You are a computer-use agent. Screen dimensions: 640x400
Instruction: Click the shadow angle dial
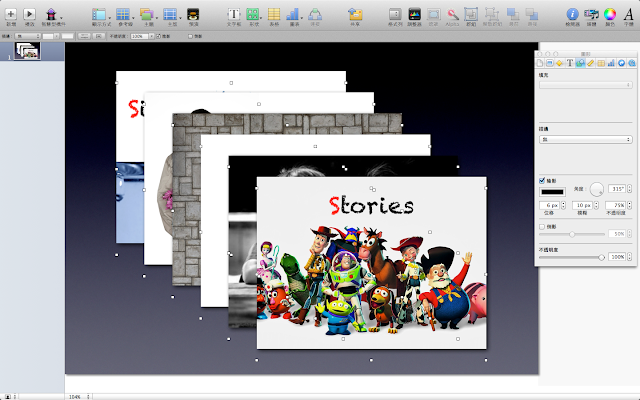[596, 189]
